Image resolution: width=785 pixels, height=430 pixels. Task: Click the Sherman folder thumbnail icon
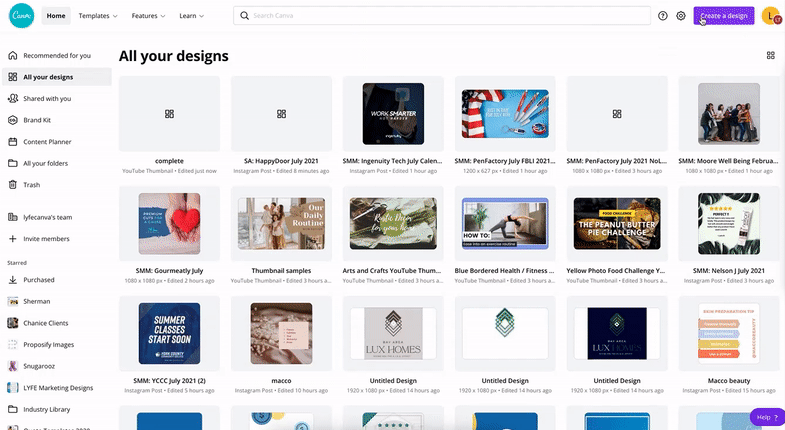13,301
